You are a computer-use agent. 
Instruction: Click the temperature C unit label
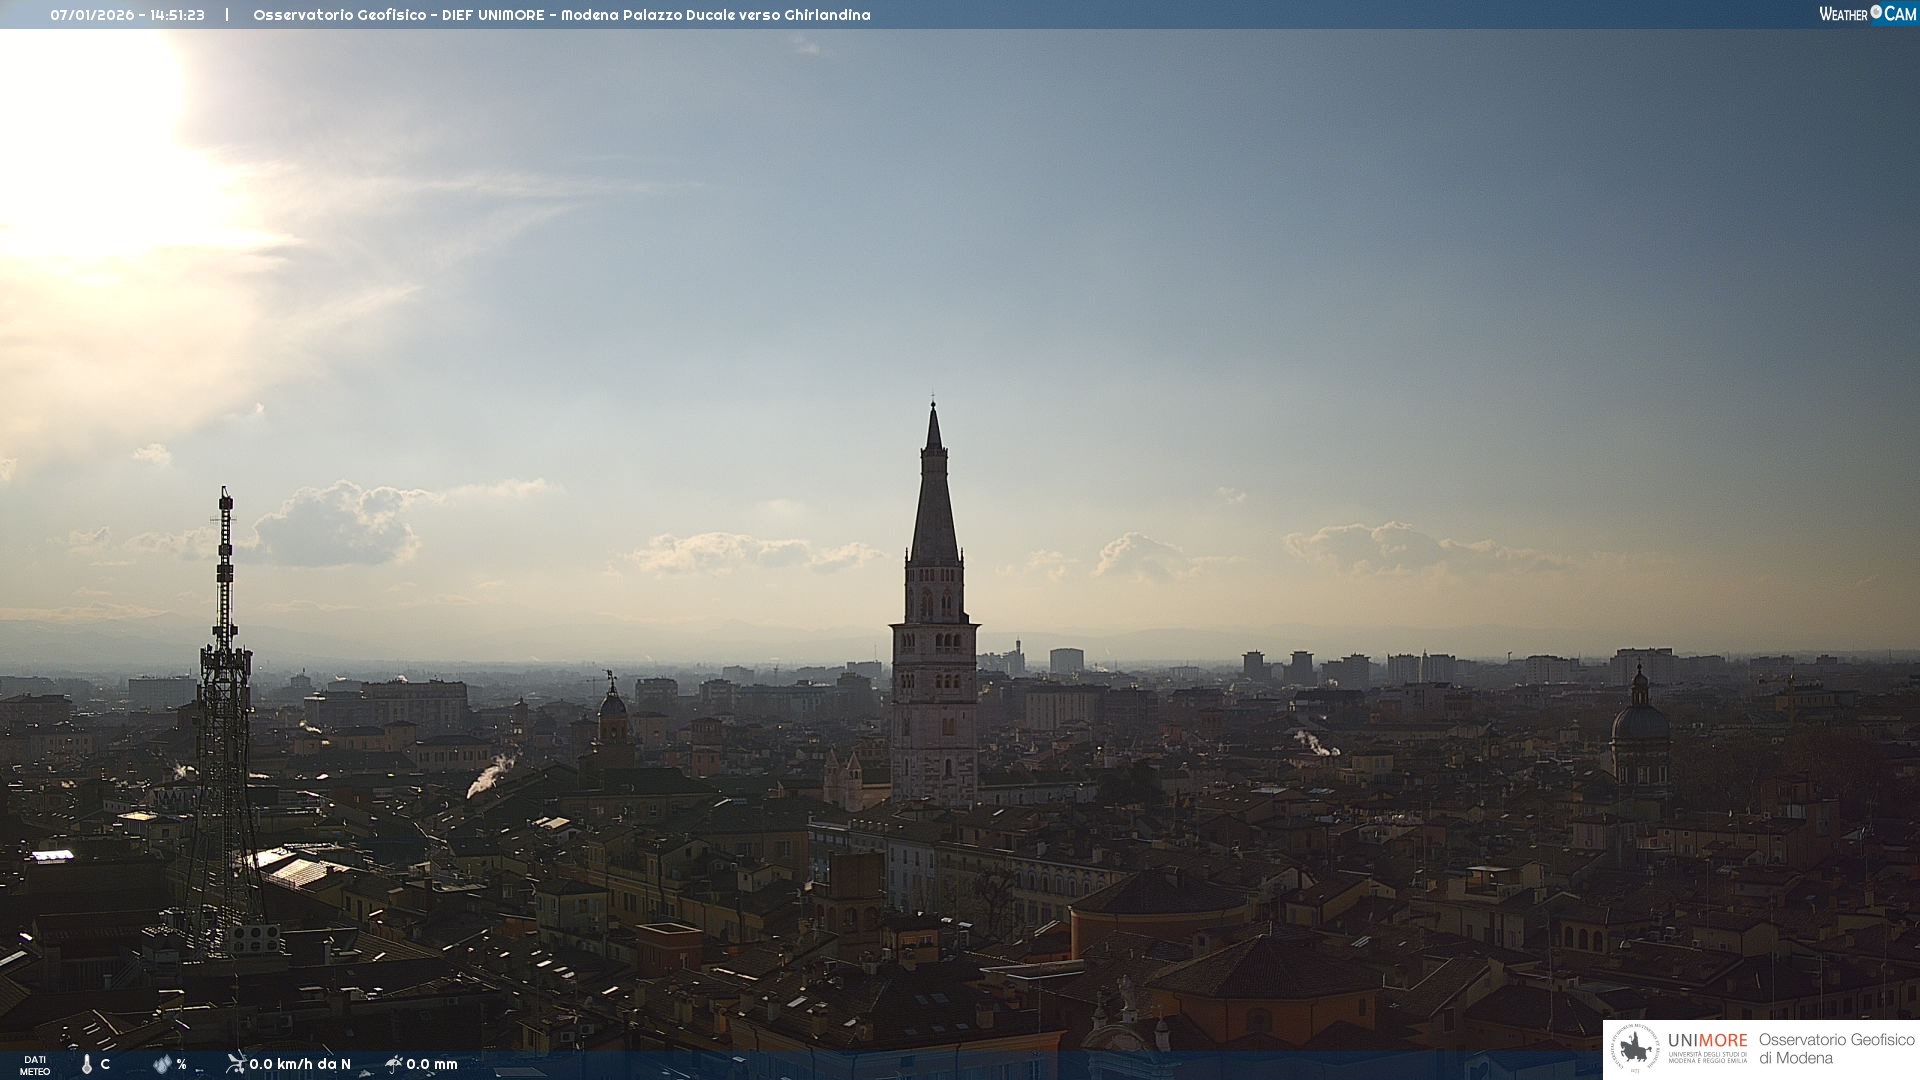coord(105,1064)
